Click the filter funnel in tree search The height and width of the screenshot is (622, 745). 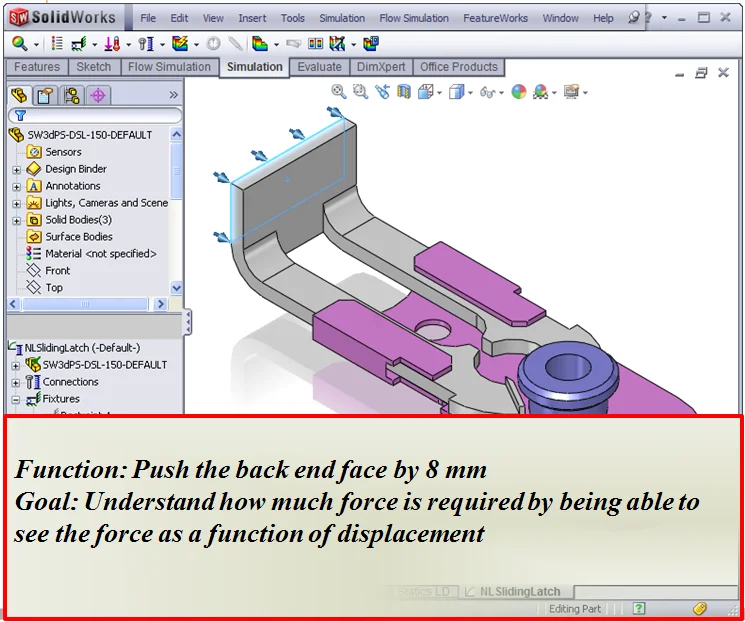coord(19,115)
